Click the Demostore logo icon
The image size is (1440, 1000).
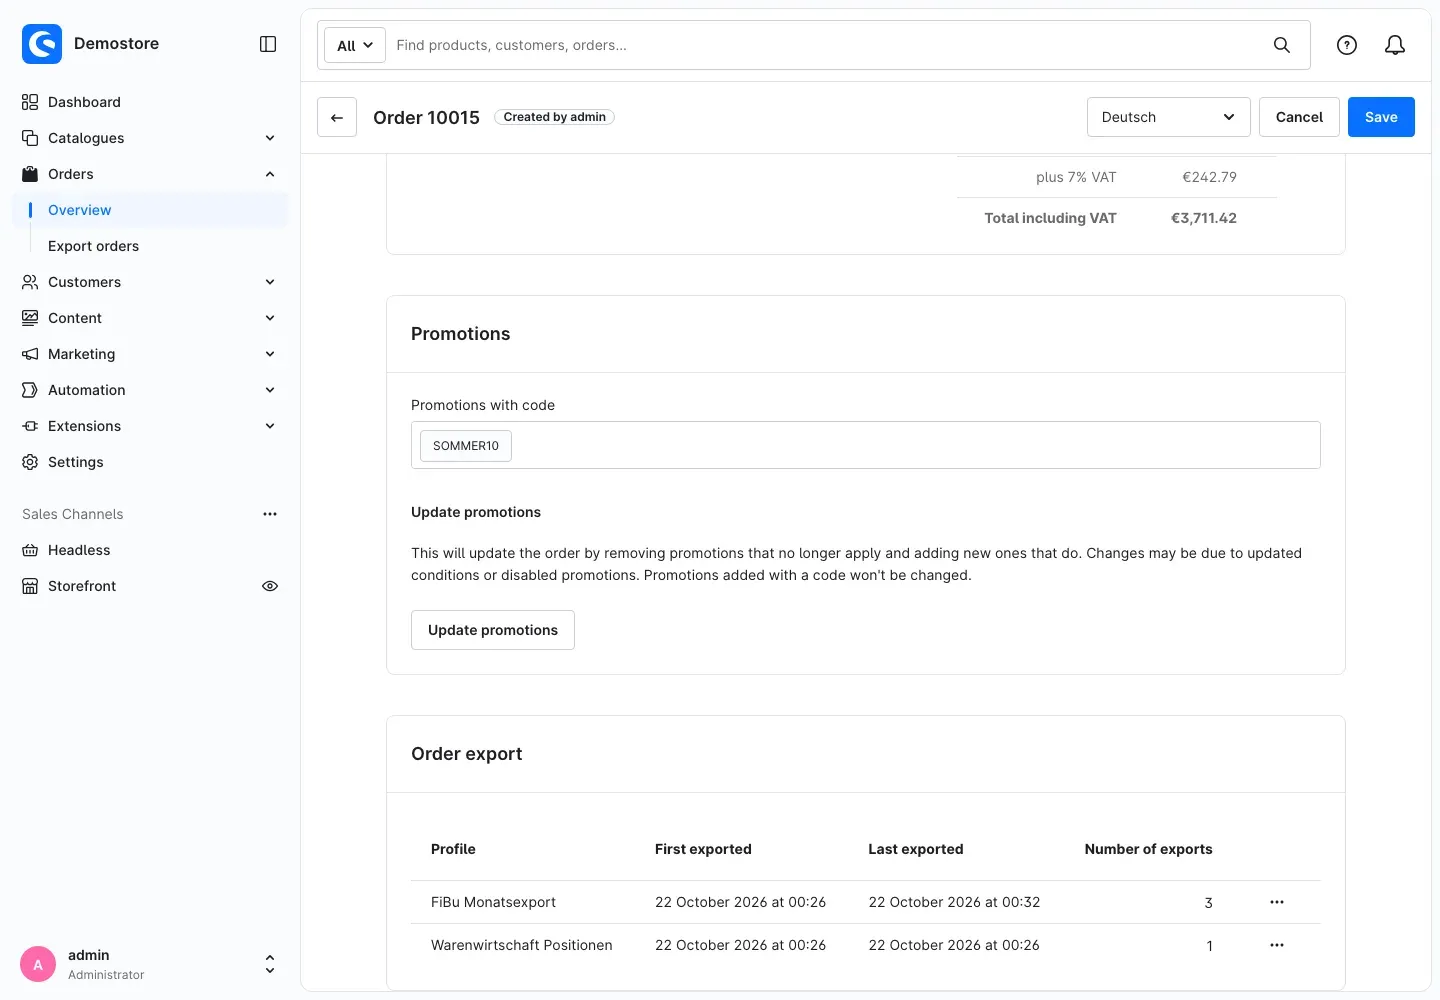(42, 44)
